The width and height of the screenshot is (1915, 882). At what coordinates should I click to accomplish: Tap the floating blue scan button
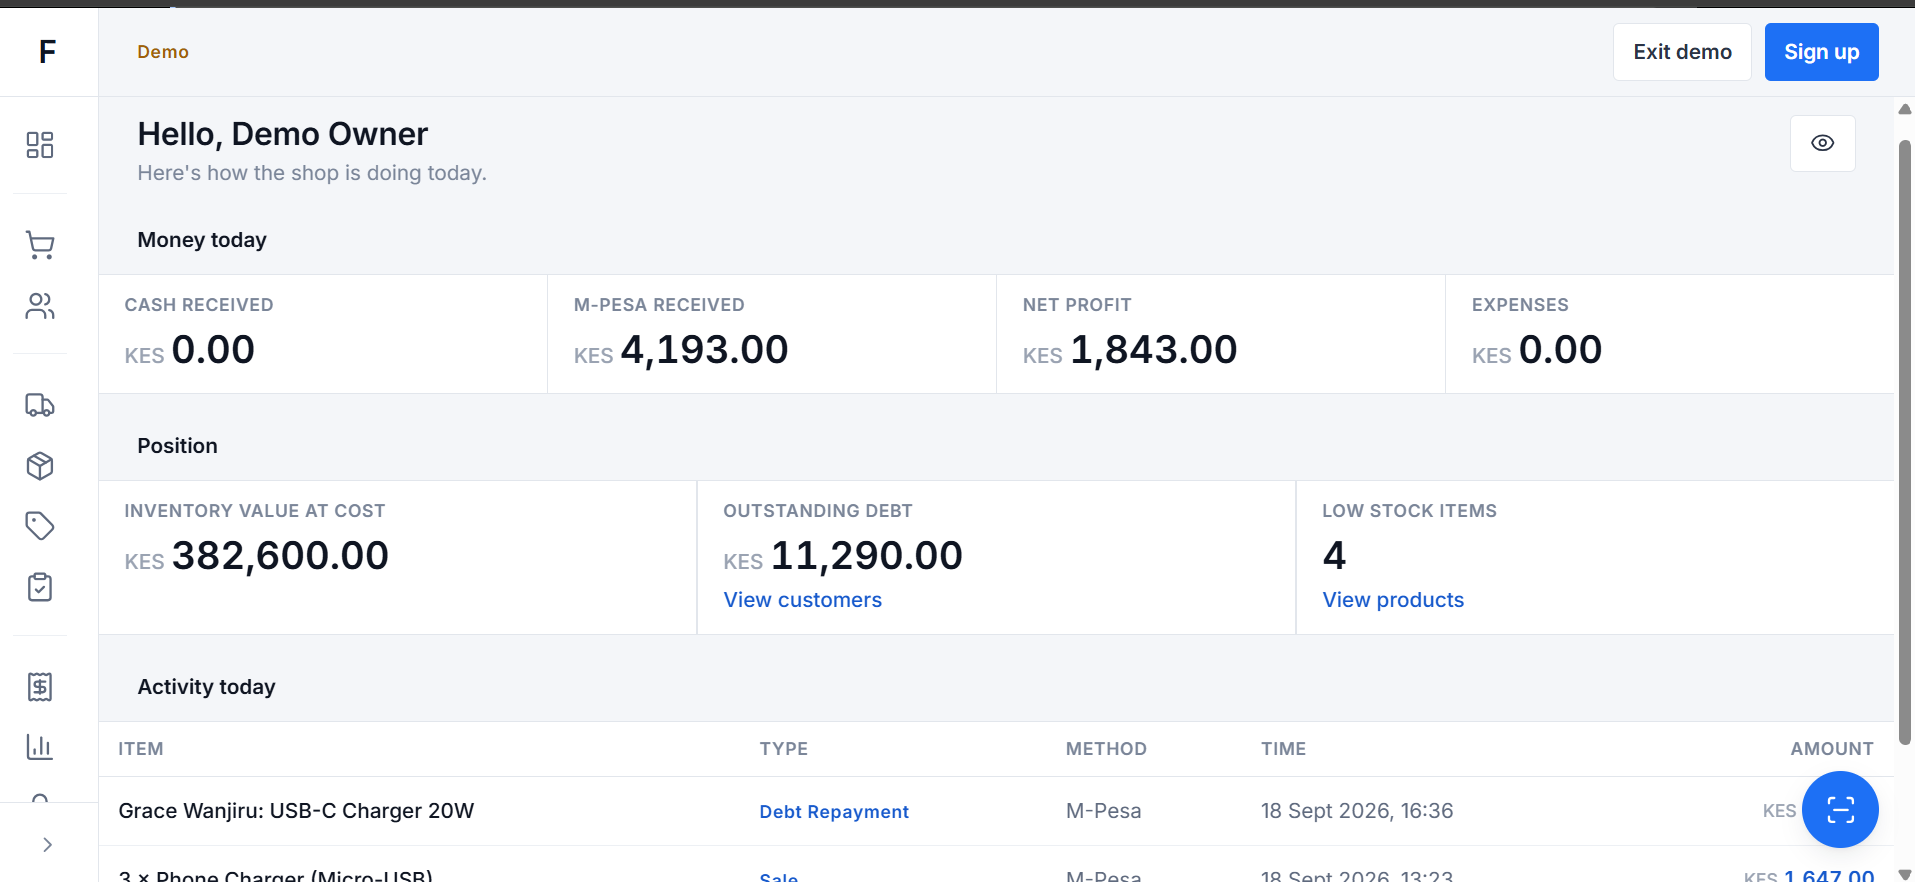click(x=1840, y=809)
